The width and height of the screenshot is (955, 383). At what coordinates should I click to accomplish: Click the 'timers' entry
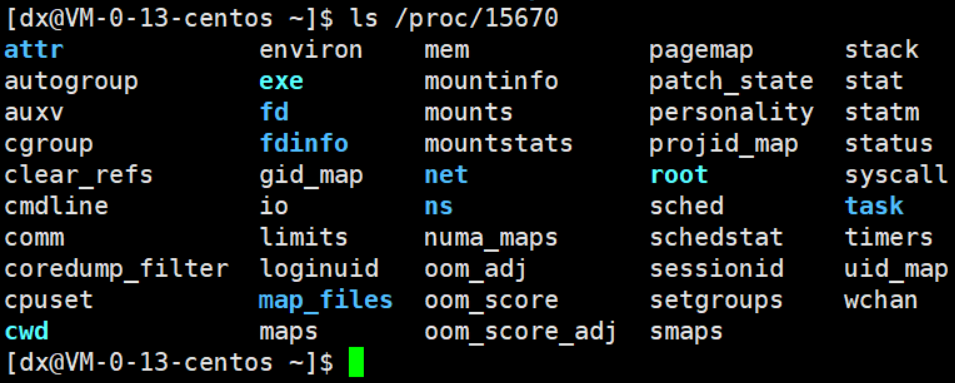[889, 238]
